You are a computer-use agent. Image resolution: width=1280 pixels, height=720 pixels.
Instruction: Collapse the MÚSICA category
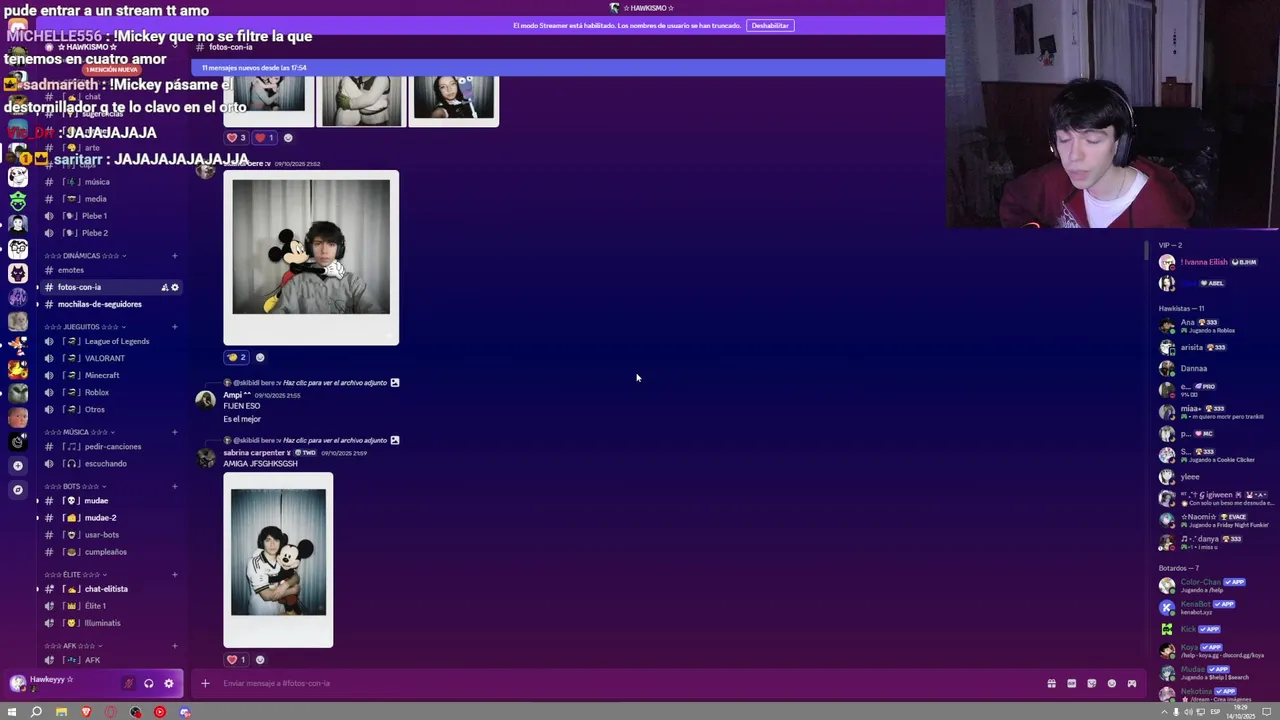(x=79, y=432)
